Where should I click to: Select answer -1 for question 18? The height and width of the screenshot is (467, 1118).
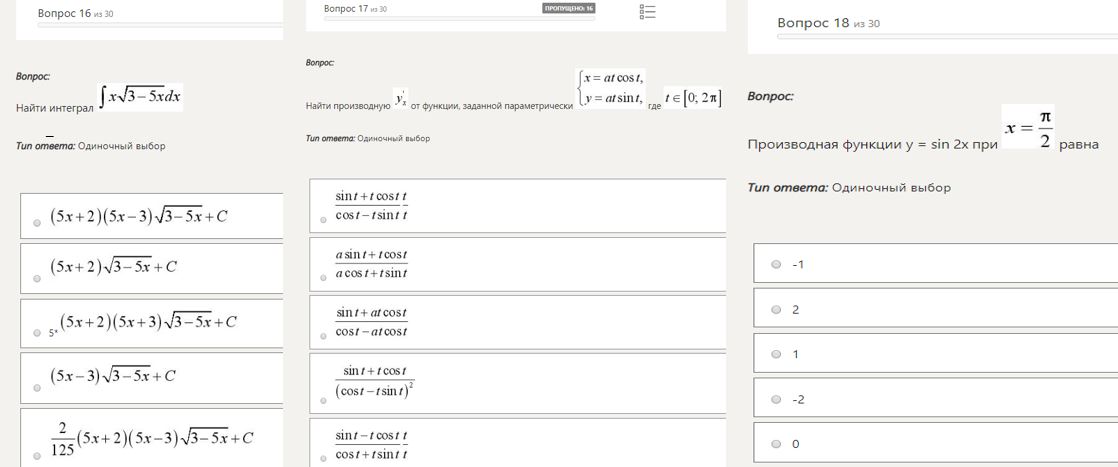click(776, 264)
